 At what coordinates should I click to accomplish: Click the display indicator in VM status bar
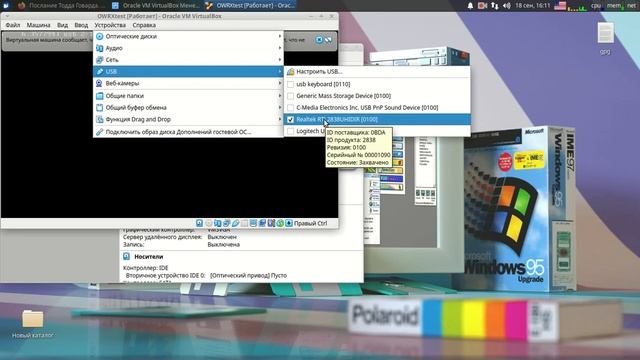point(253,223)
